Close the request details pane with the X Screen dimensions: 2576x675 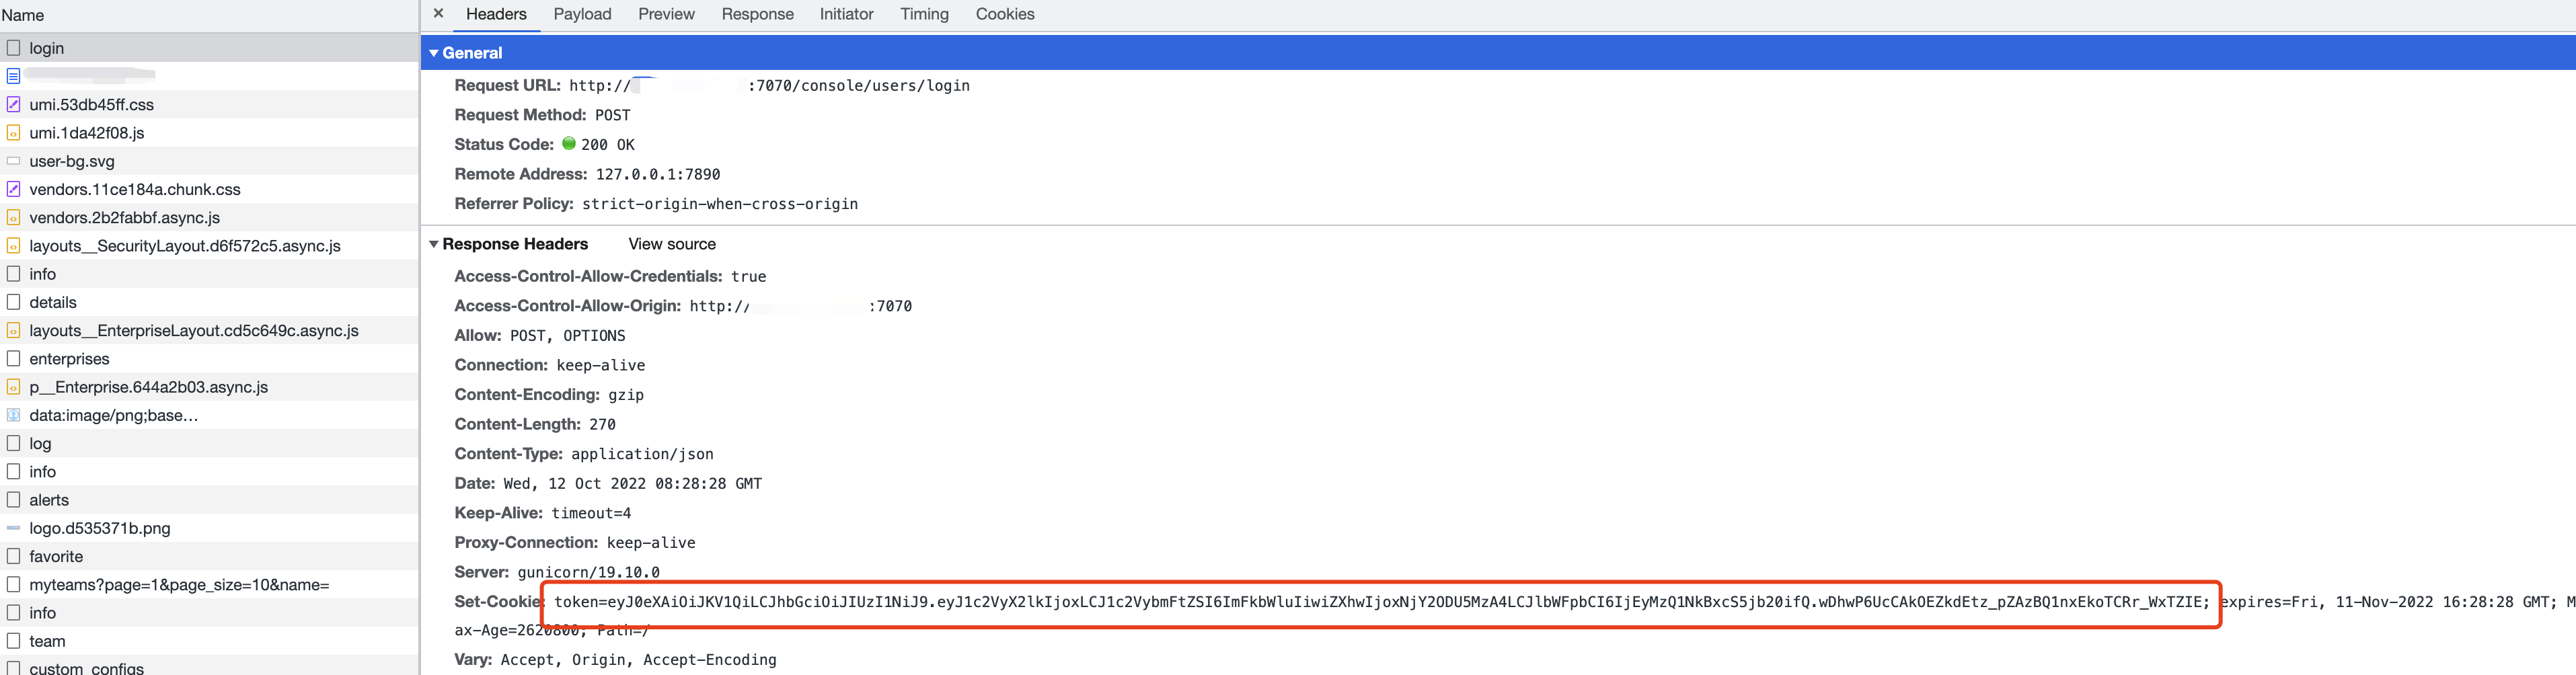pos(438,14)
